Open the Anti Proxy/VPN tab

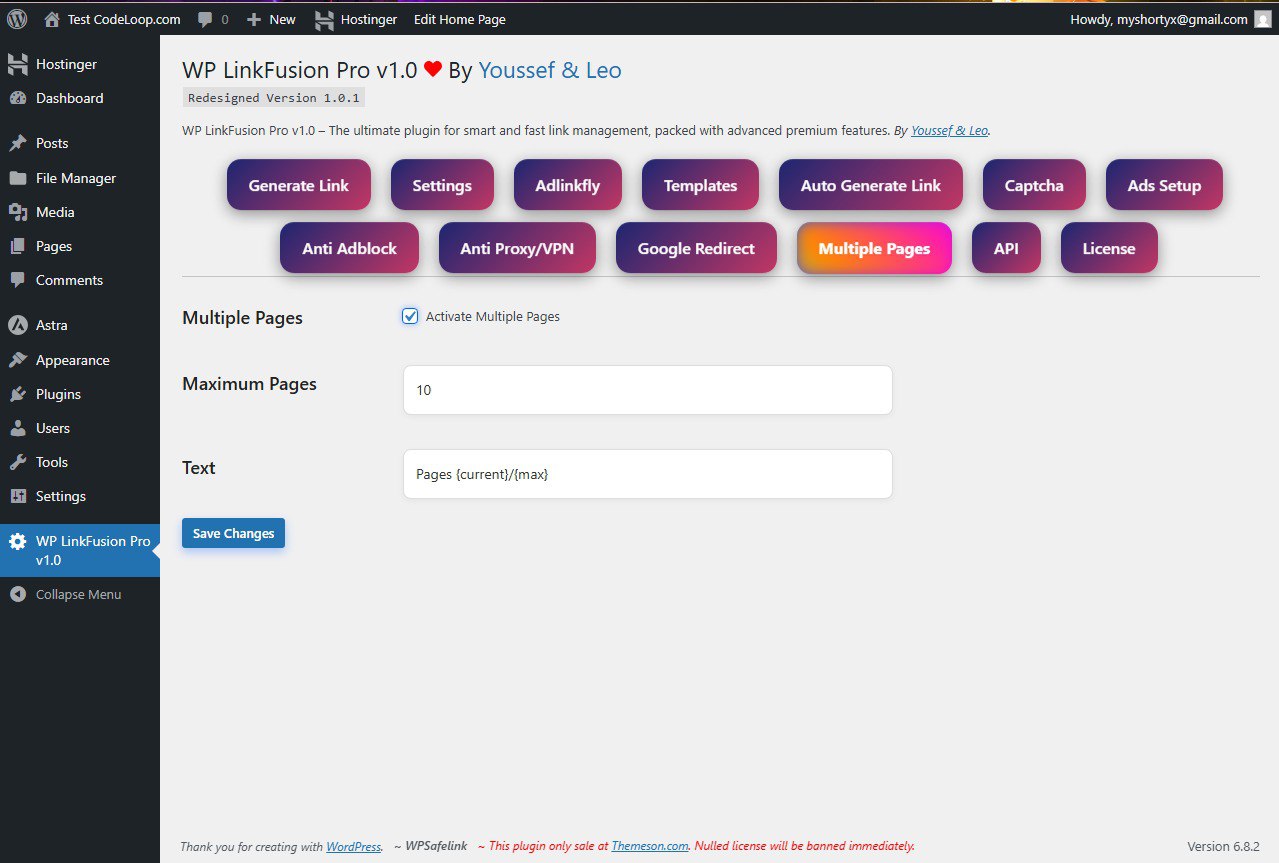[x=517, y=248]
